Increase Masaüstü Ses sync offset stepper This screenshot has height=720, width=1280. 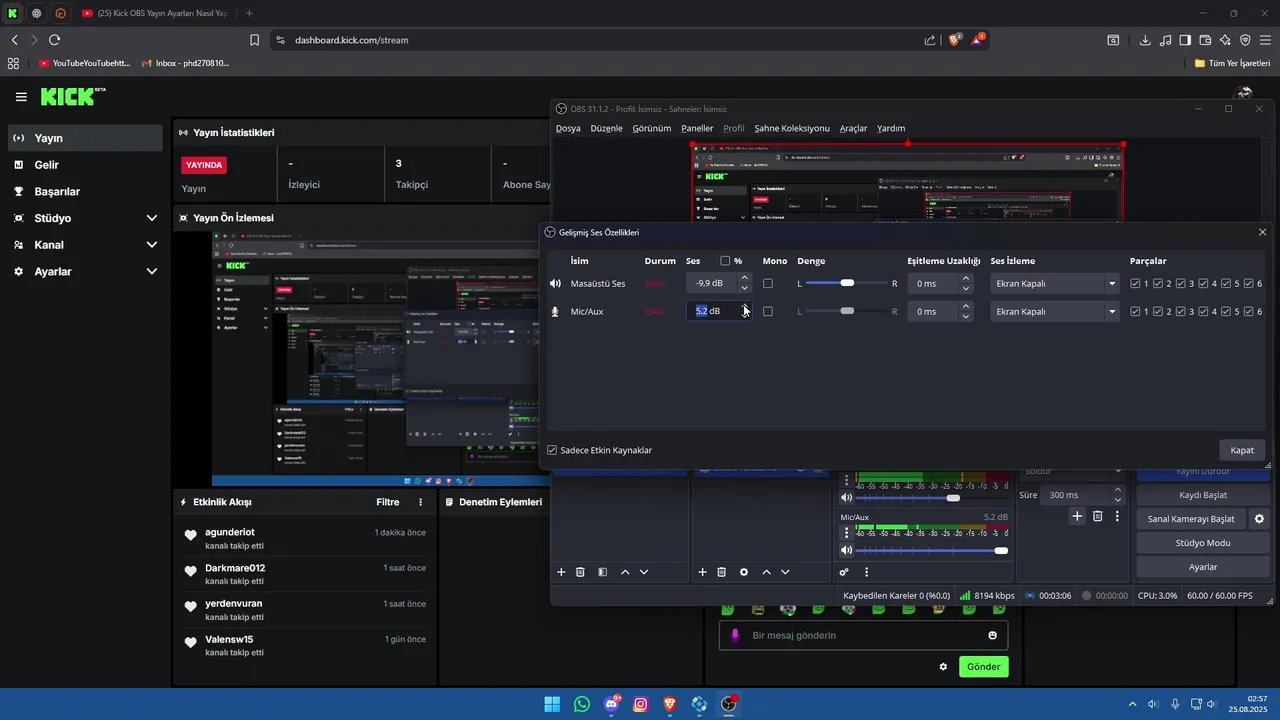point(965,278)
